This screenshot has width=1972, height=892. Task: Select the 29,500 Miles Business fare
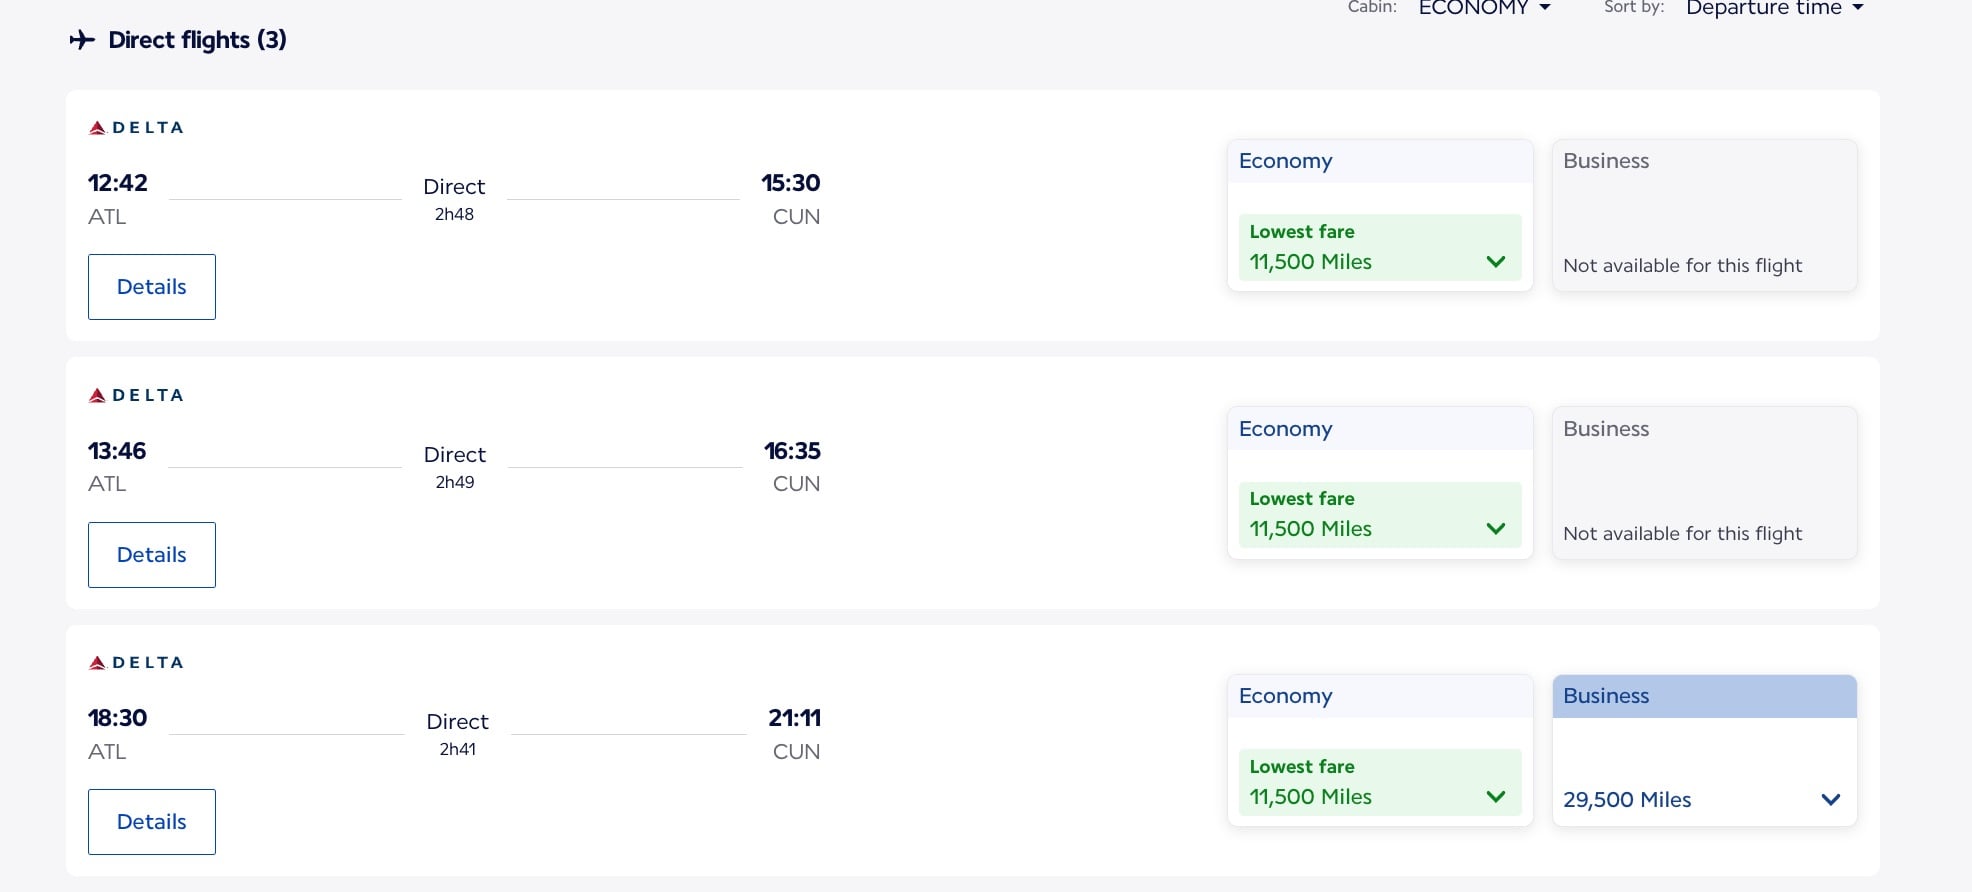(x=1627, y=799)
